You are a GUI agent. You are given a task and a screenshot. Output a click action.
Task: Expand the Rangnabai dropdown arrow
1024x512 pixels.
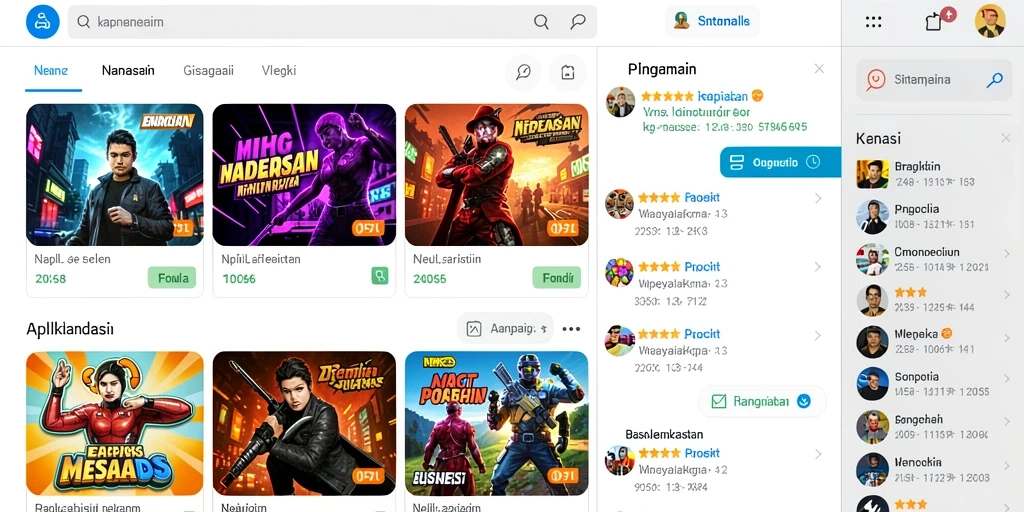804,401
